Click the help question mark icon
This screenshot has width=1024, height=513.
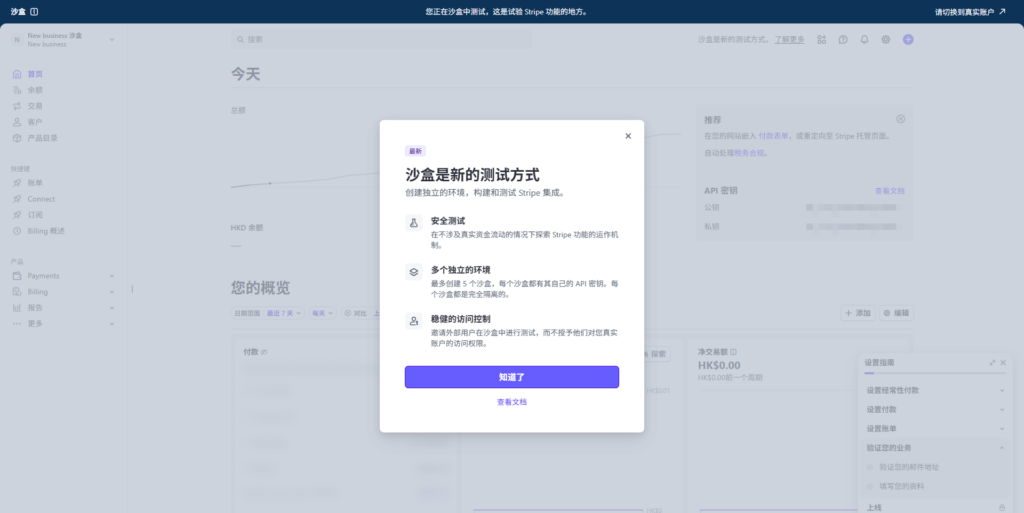point(843,40)
